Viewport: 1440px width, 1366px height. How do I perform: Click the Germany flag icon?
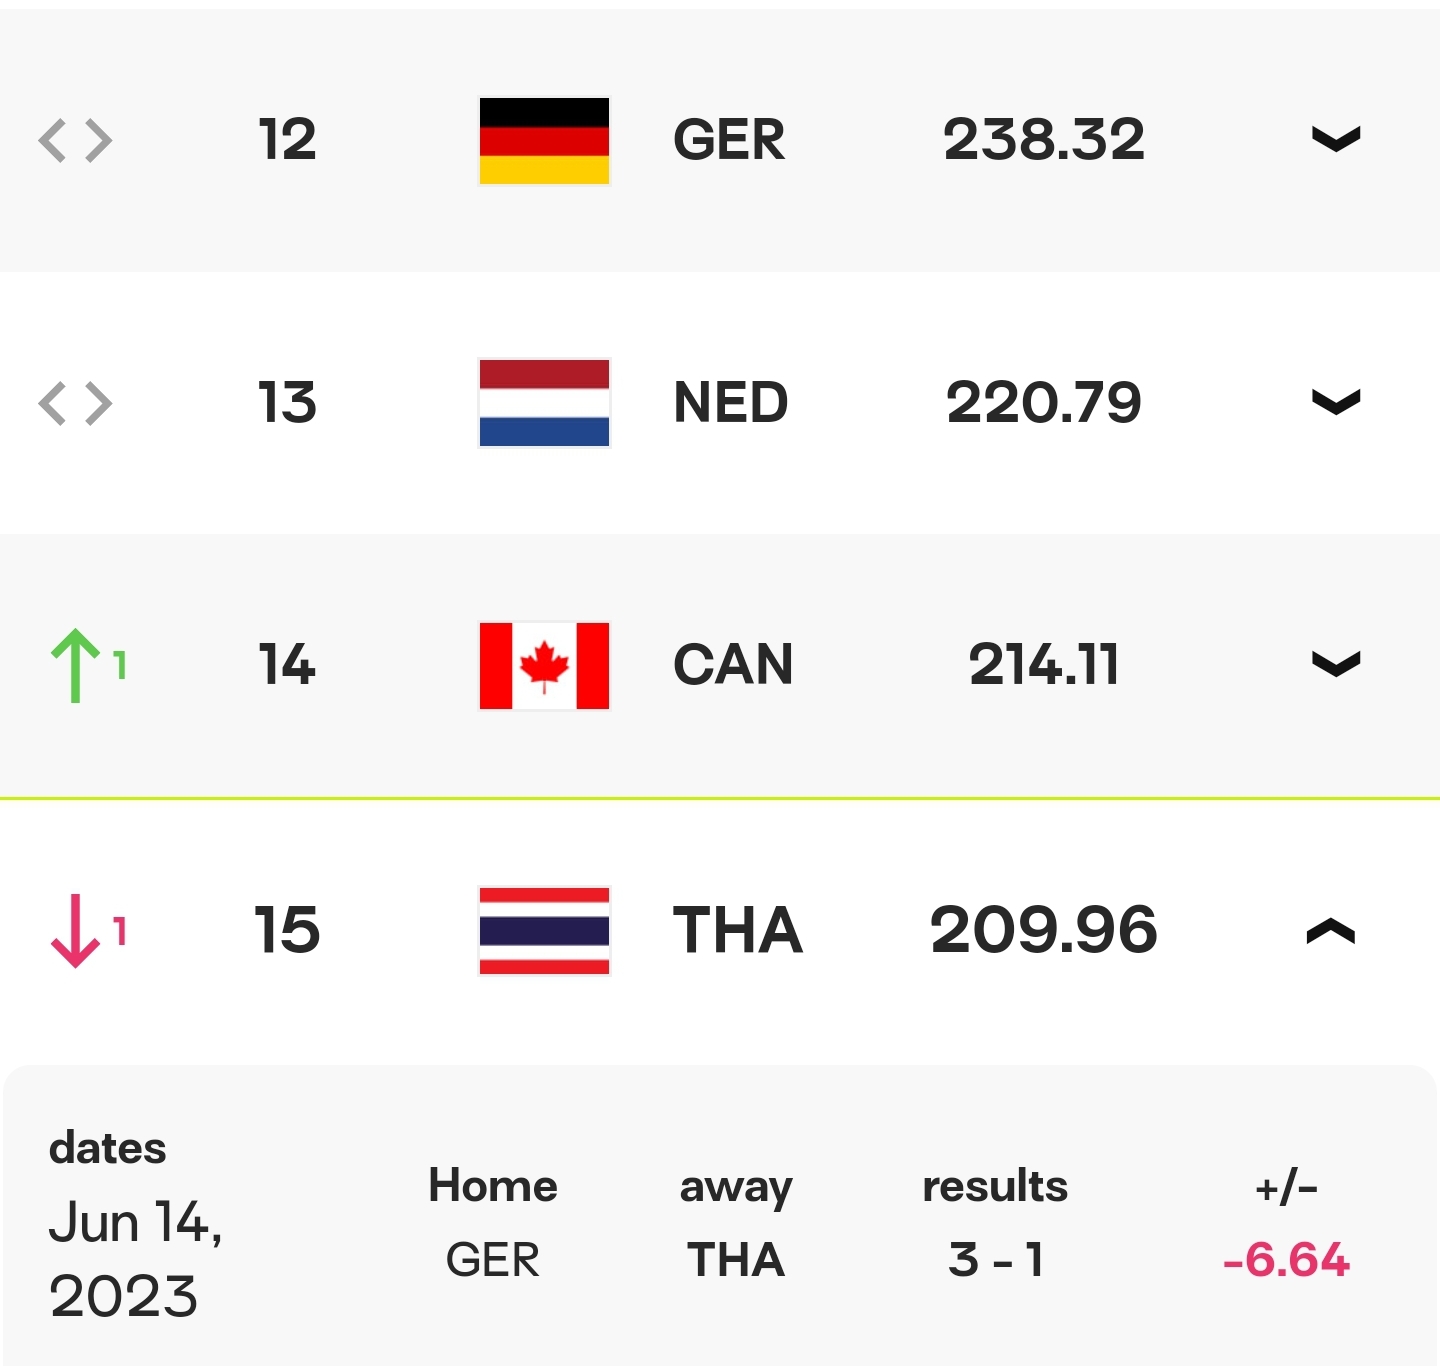click(544, 140)
